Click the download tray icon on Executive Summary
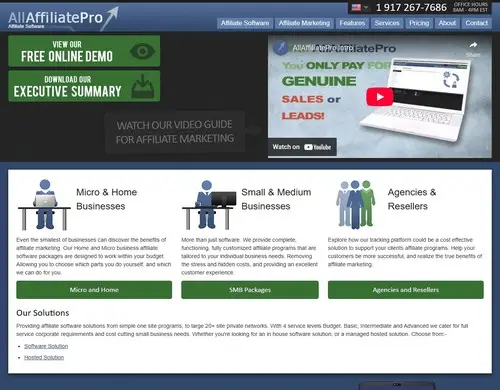The height and width of the screenshot is (390, 500). [x=143, y=86]
